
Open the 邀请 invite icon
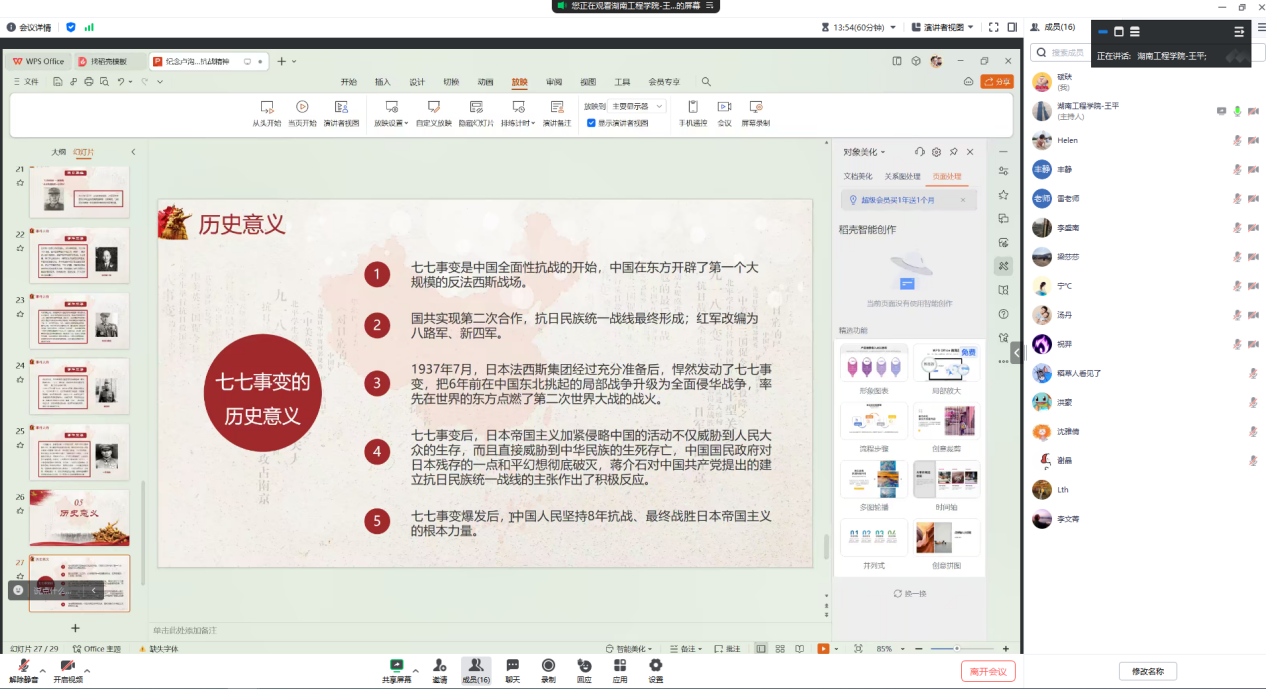point(439,665)
